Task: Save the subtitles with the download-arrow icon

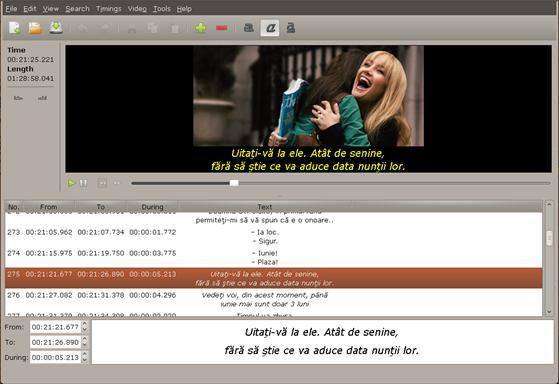Action: (56, 27)
